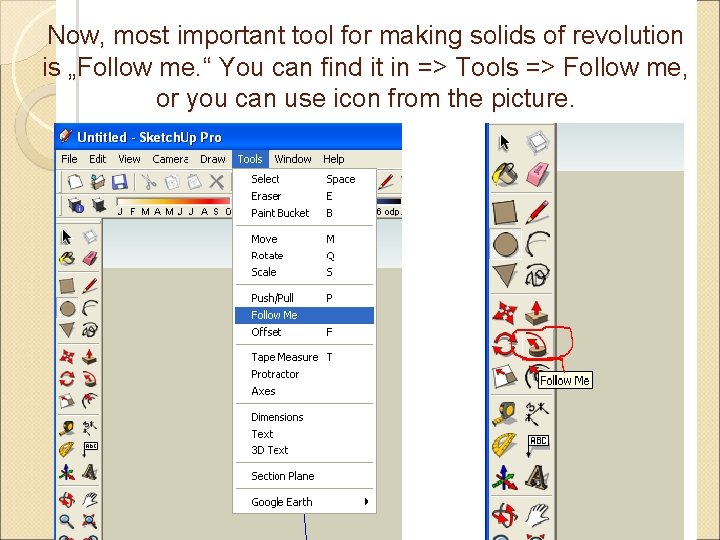This screenshot has width=720, height=540.
Task: Open the Camera menu
Action: 170,159
